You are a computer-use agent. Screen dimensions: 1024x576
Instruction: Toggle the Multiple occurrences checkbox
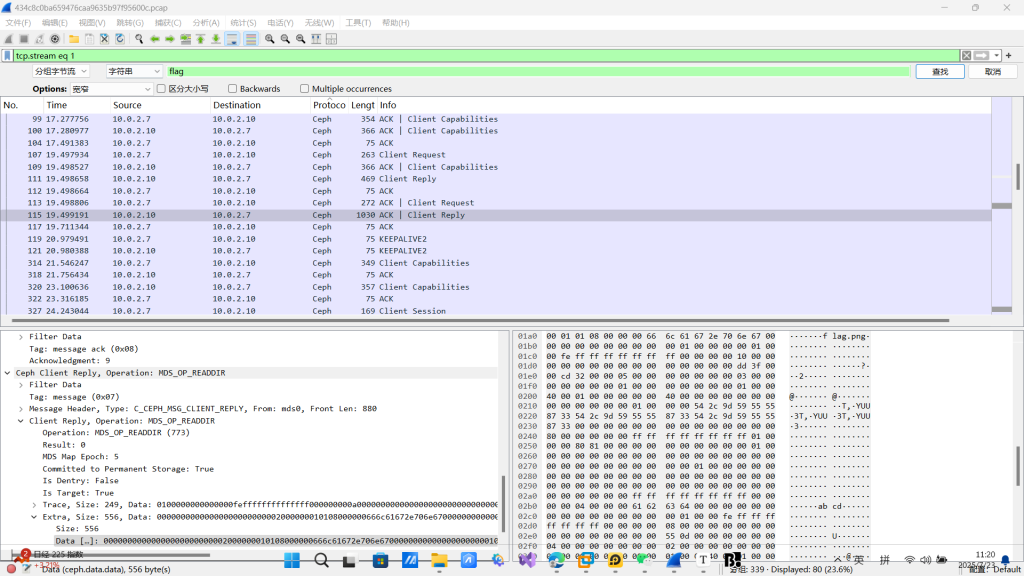305,89
